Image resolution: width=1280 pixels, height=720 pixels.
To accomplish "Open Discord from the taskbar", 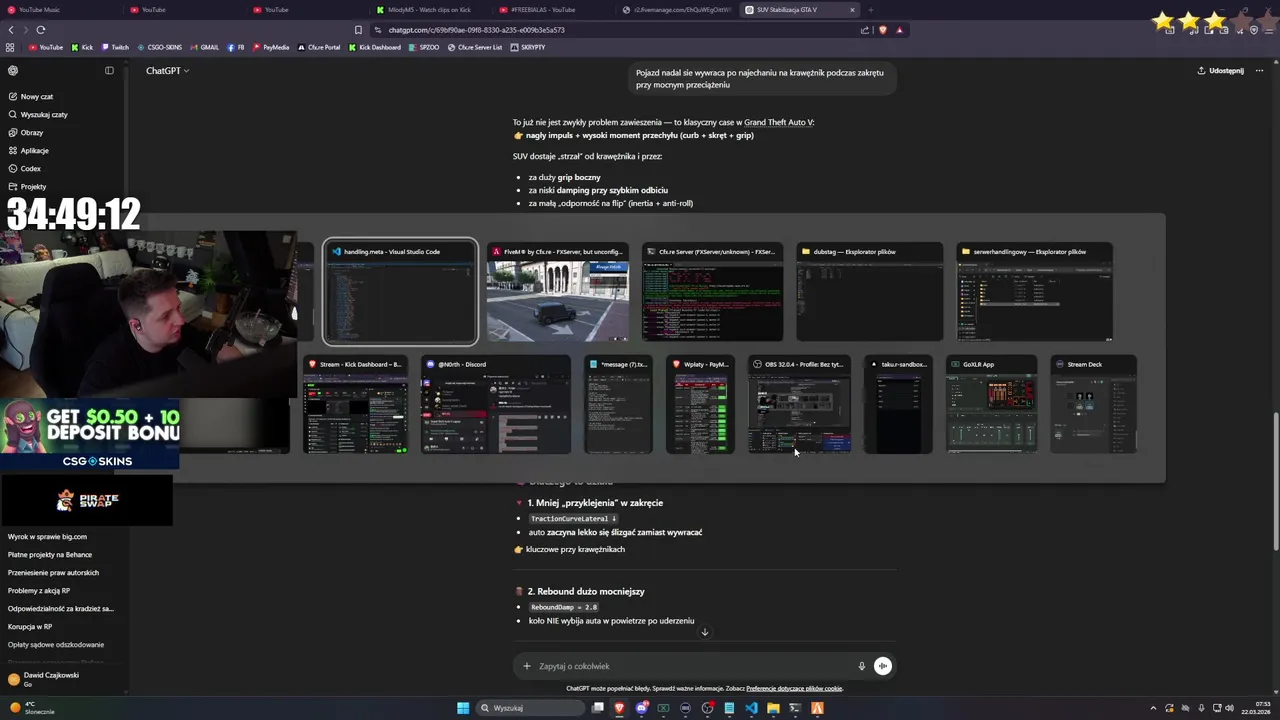I will pos(641,708).
